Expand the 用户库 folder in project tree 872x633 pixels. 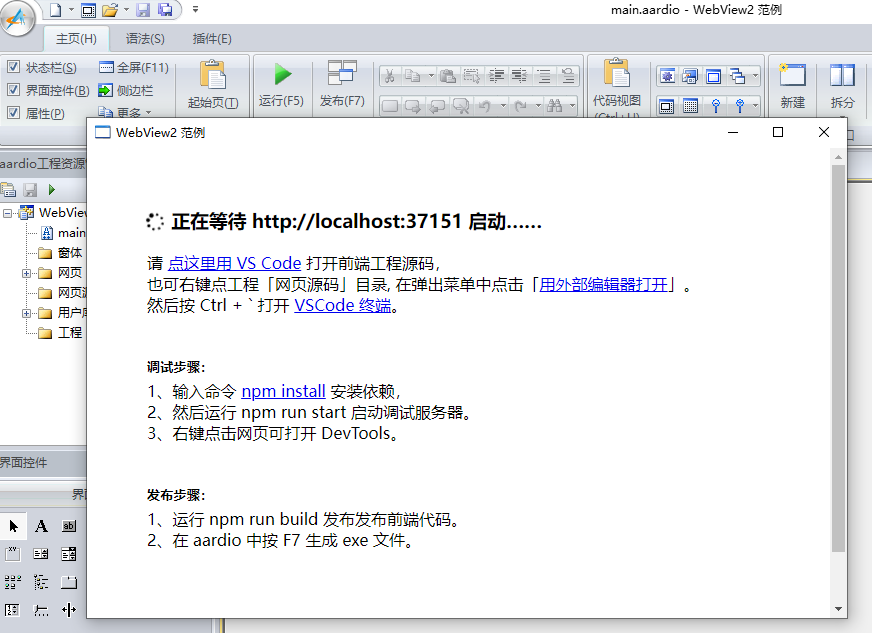[26, 313]
